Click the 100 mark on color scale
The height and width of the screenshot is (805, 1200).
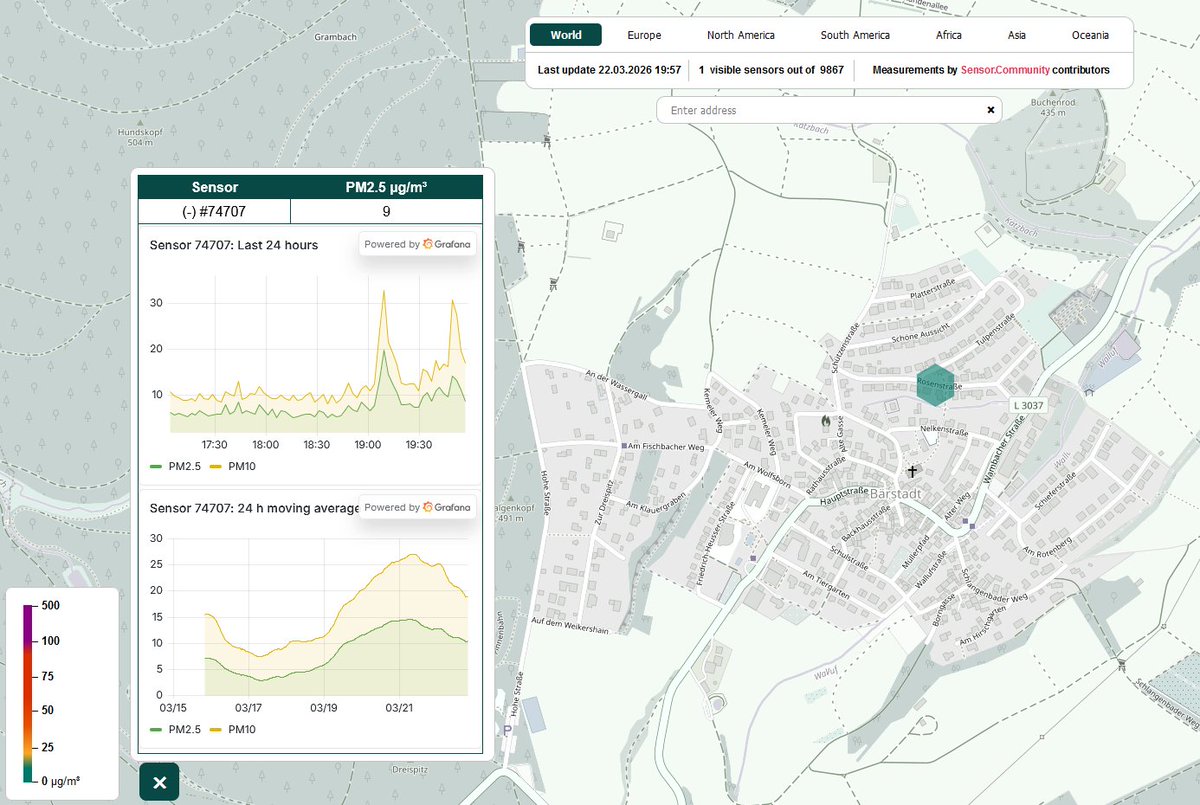click(x=50, y=641)
